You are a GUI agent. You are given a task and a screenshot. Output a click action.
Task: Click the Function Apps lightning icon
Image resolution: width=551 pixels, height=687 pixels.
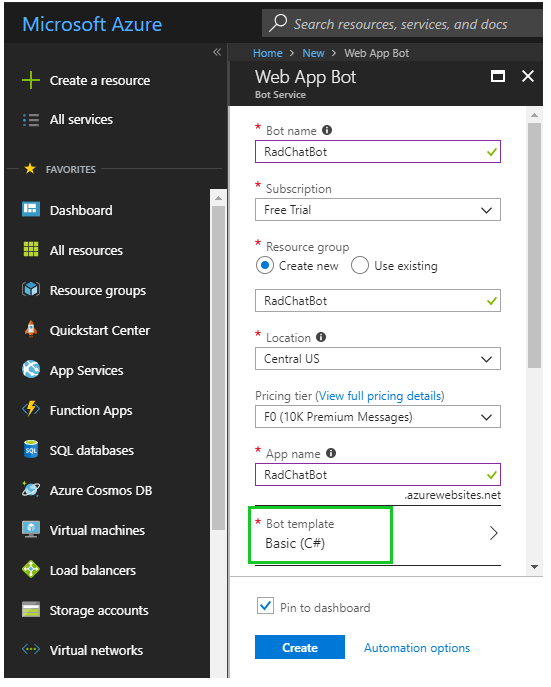point(31,409)
